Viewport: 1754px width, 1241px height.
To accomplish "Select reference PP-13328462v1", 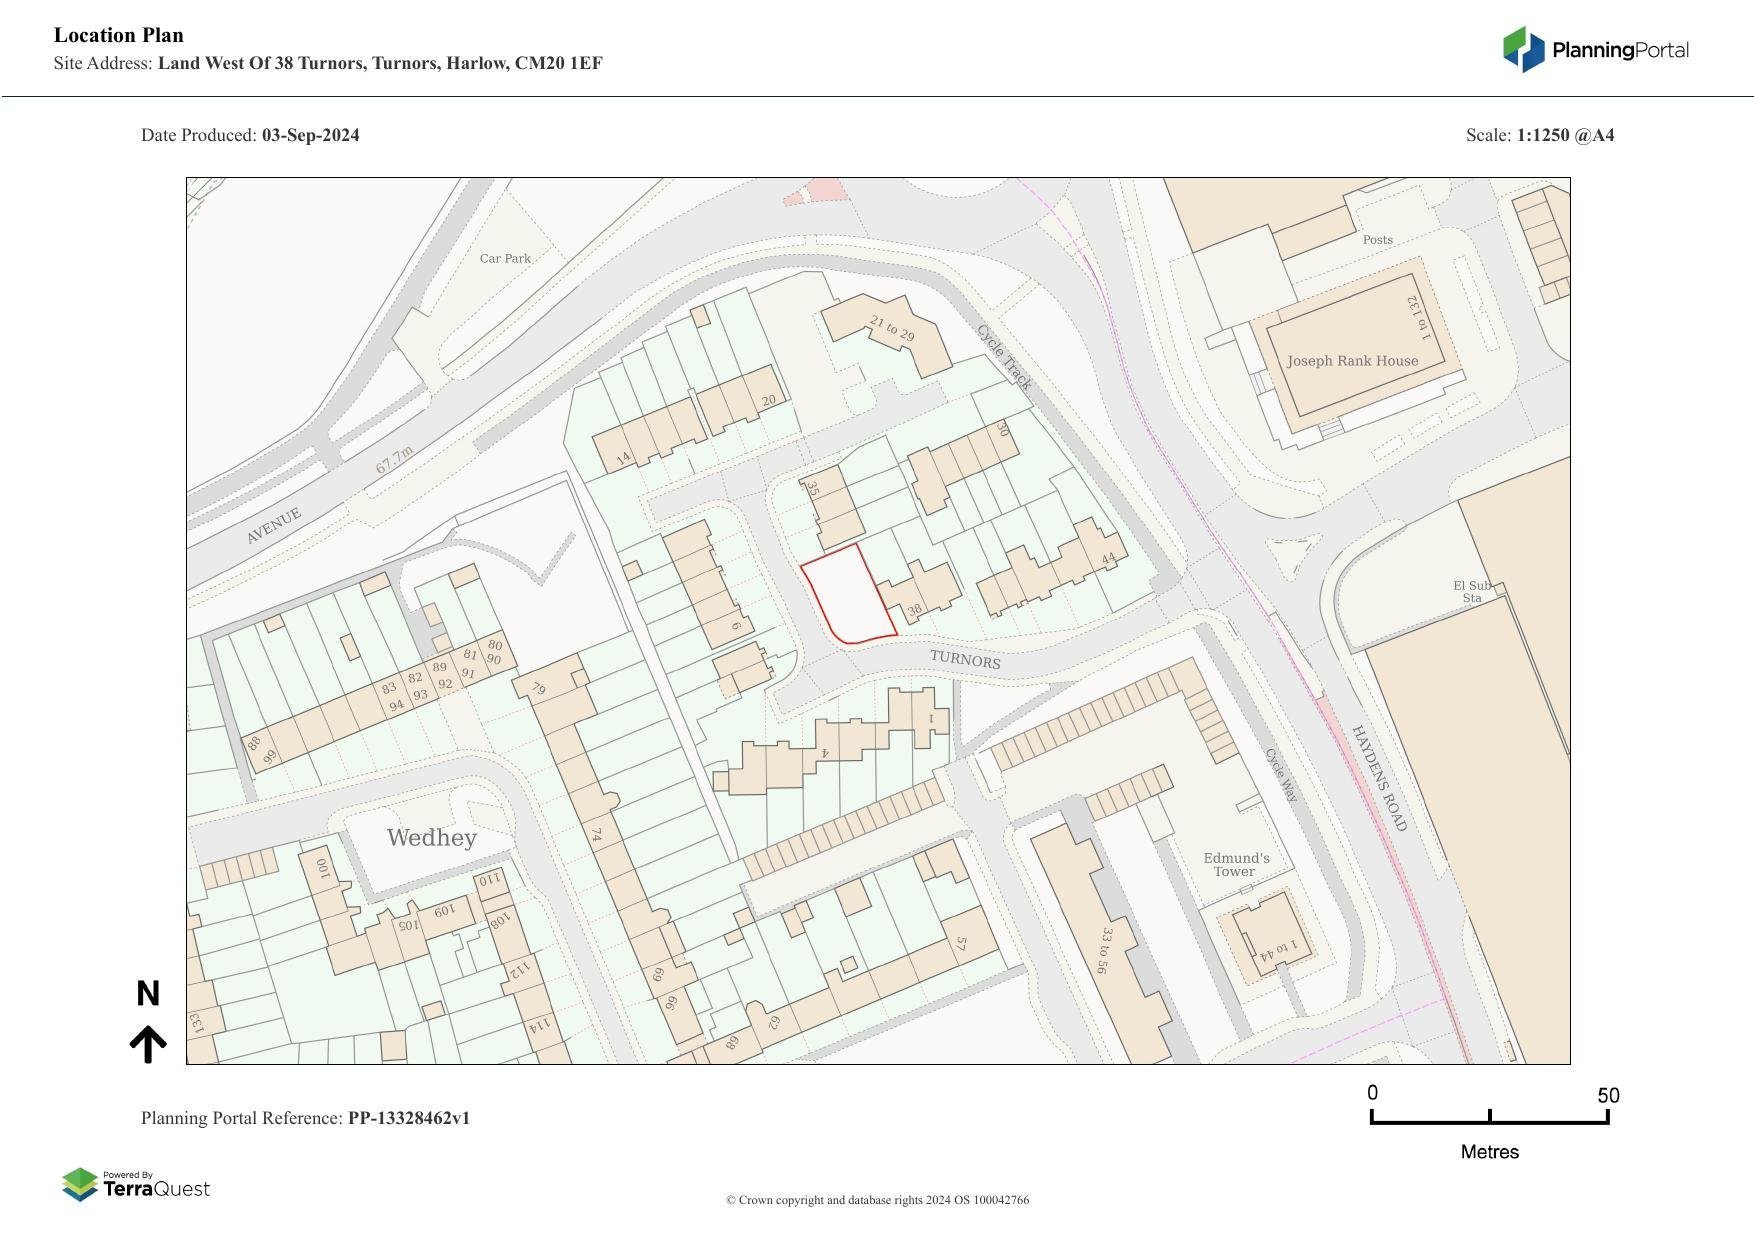I will point(408,1118).
